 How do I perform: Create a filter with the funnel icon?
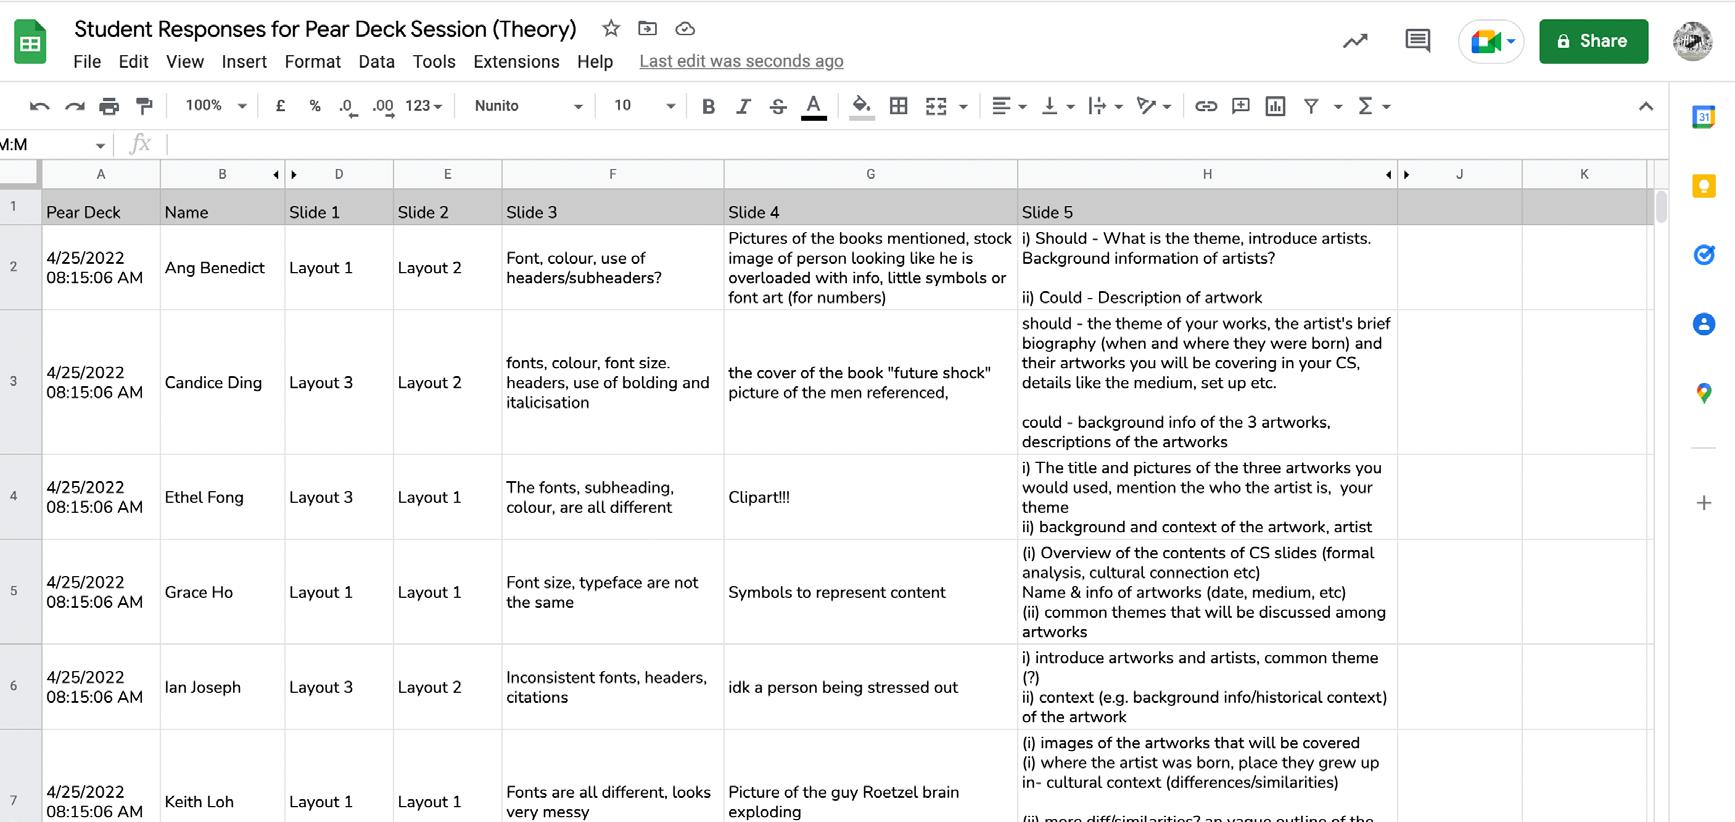tap(1311, 106)
